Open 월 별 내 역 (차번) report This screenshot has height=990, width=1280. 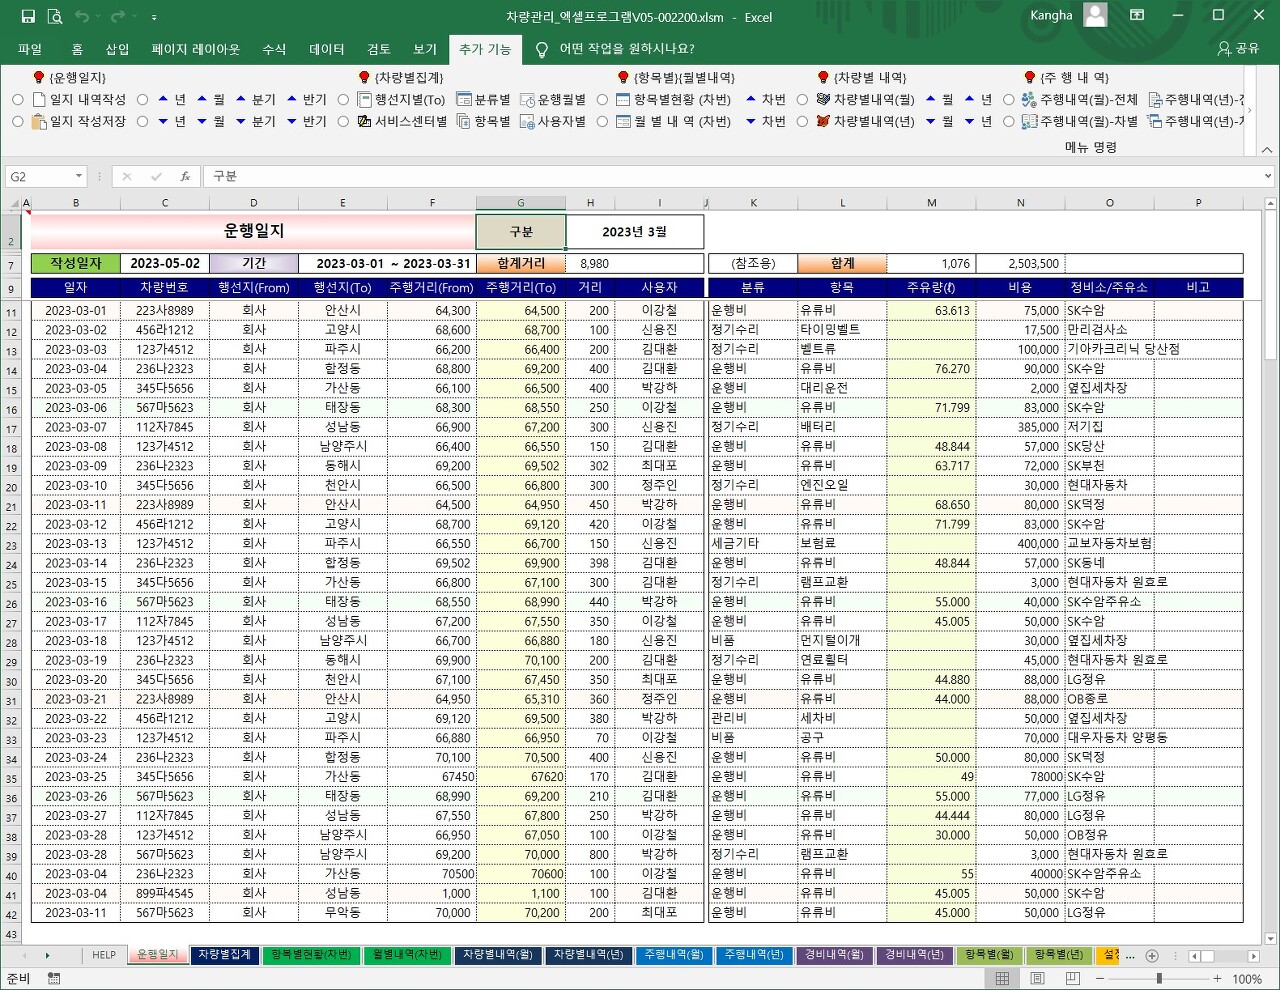pos(673,121)
